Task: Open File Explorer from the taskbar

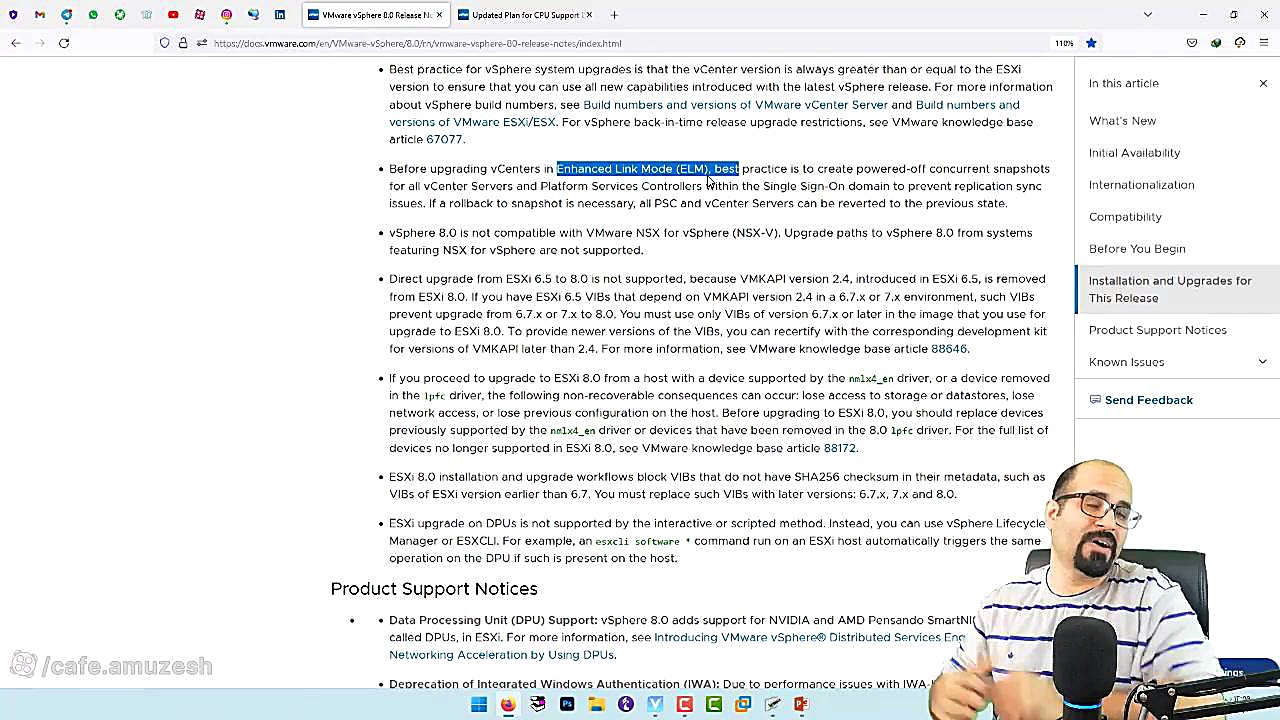Action: [597, 704]
